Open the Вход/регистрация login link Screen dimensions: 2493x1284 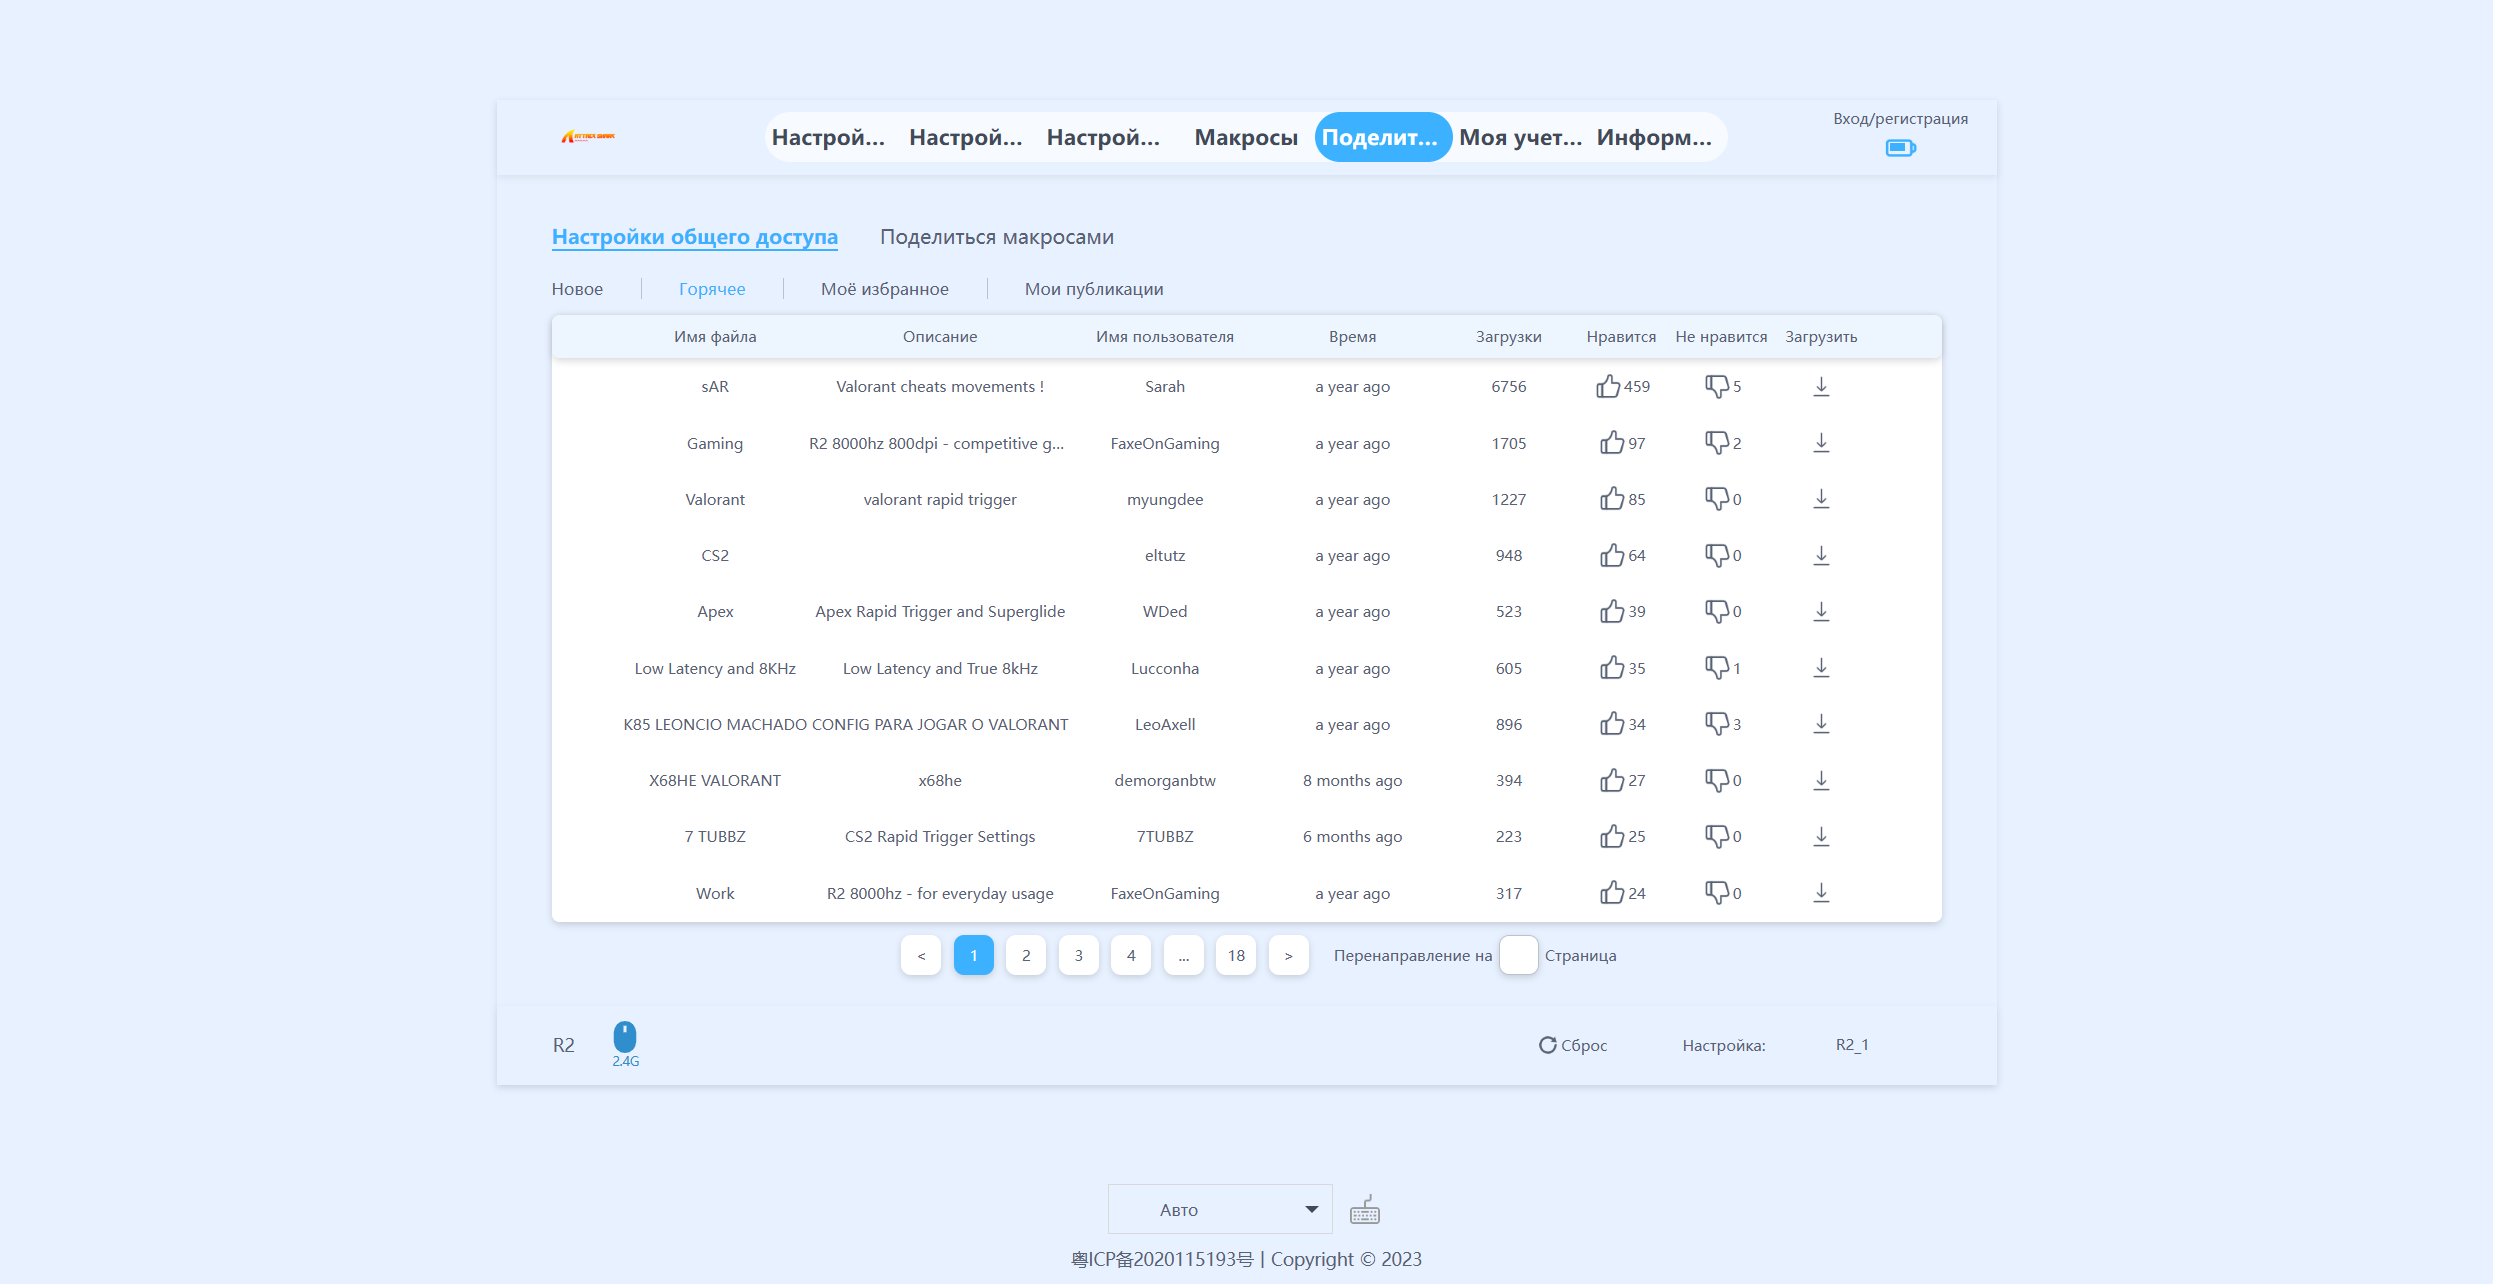pos(1899,119)
